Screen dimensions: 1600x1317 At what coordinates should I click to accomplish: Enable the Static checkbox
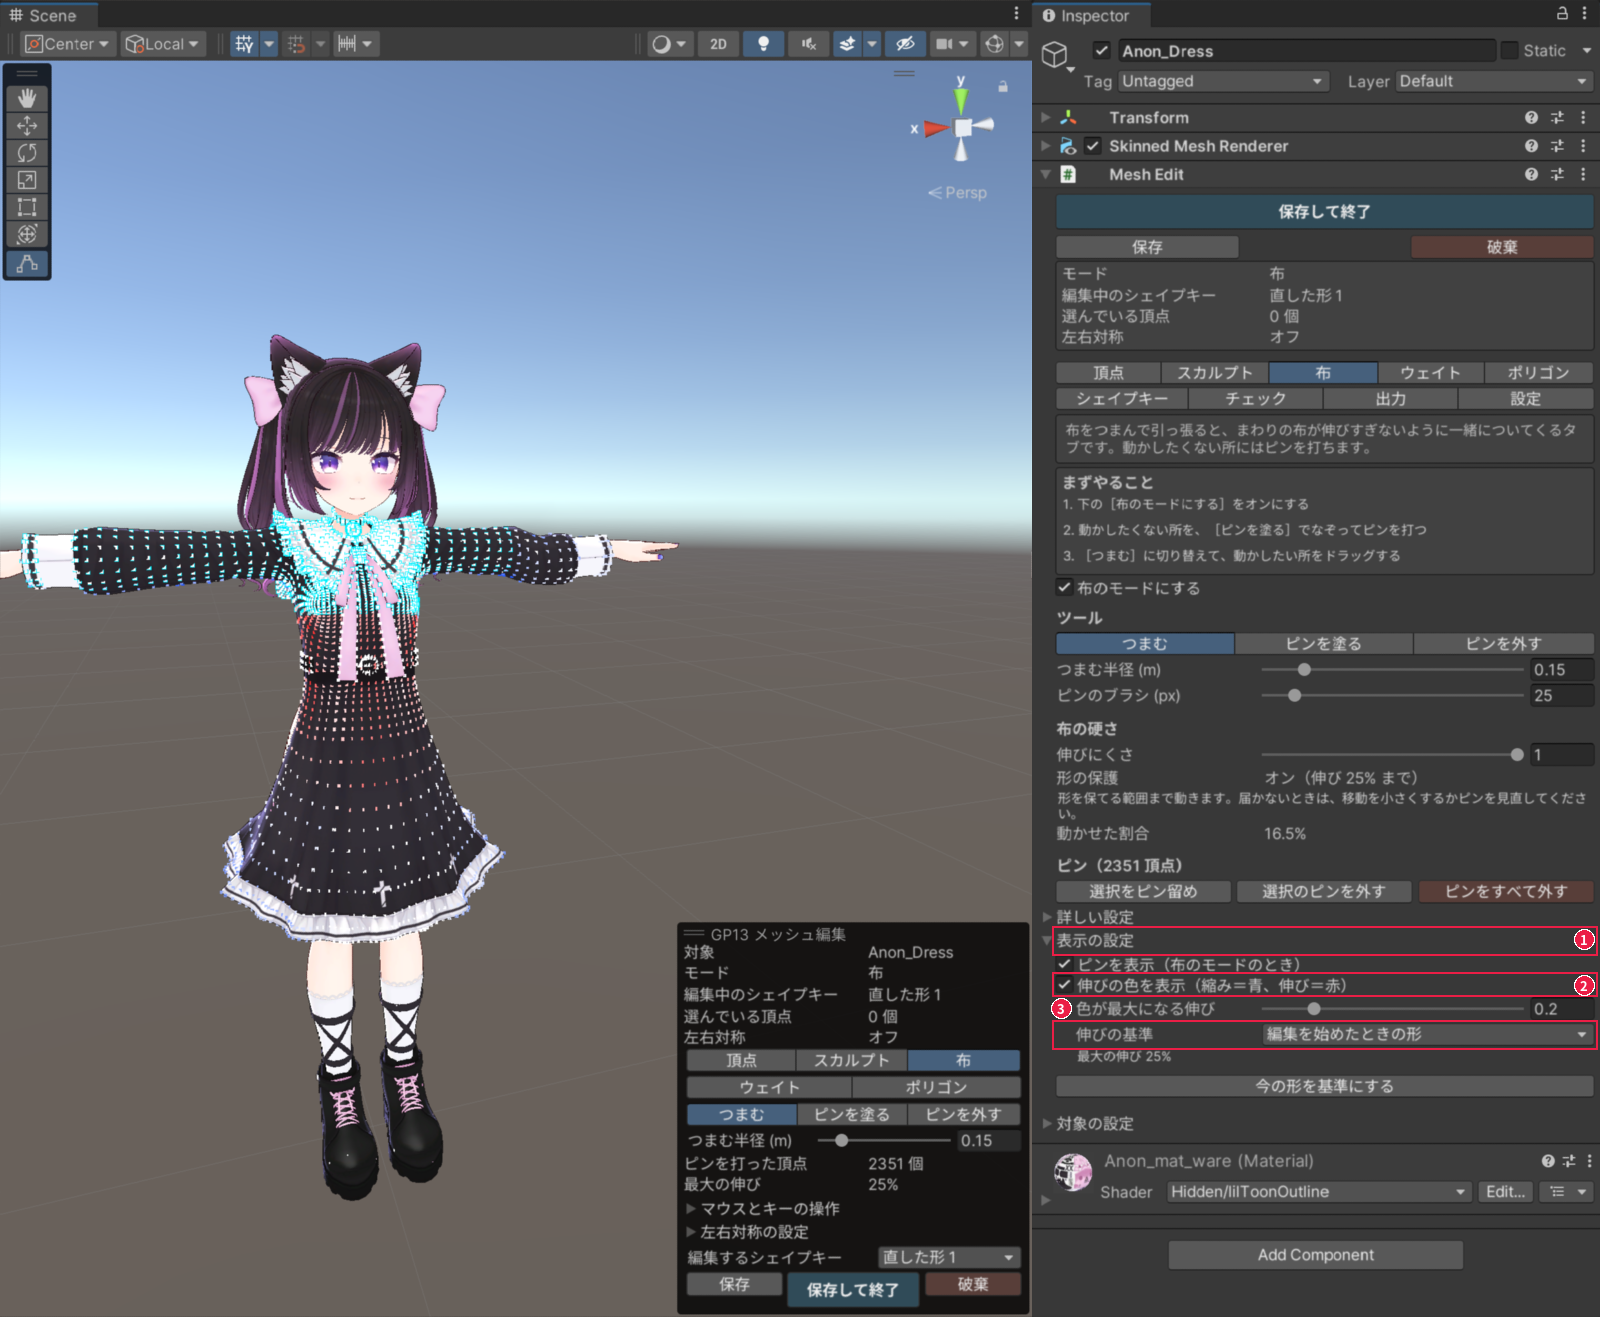(x=1509, y=50)
